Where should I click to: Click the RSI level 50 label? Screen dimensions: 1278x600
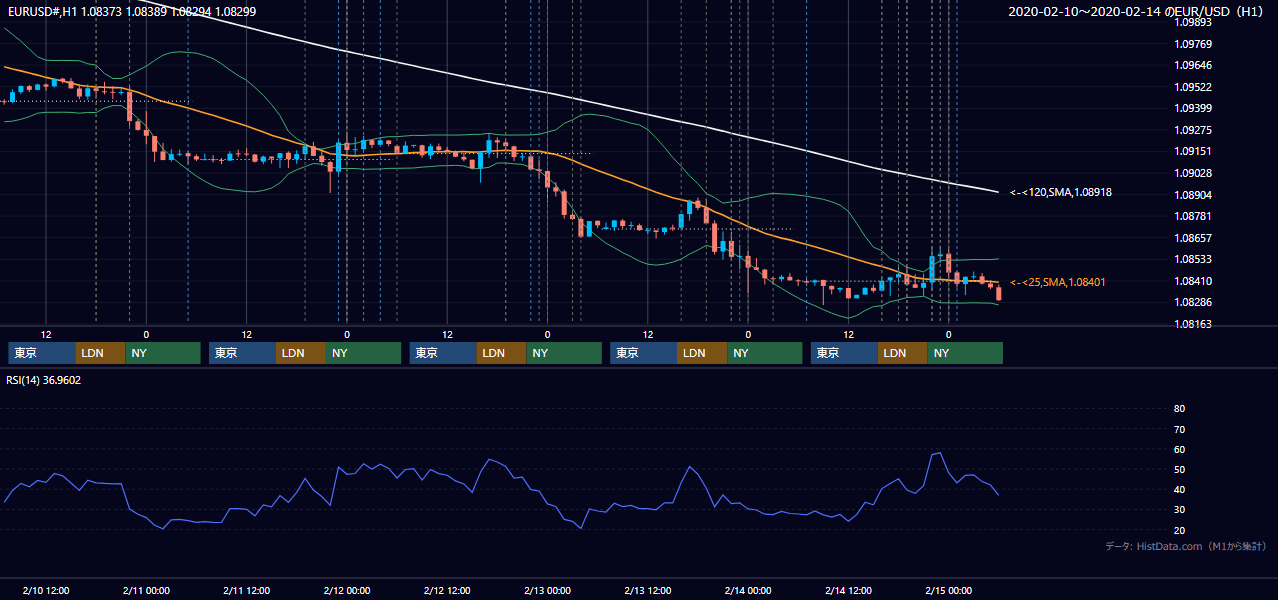click(x=1179, y=469)
